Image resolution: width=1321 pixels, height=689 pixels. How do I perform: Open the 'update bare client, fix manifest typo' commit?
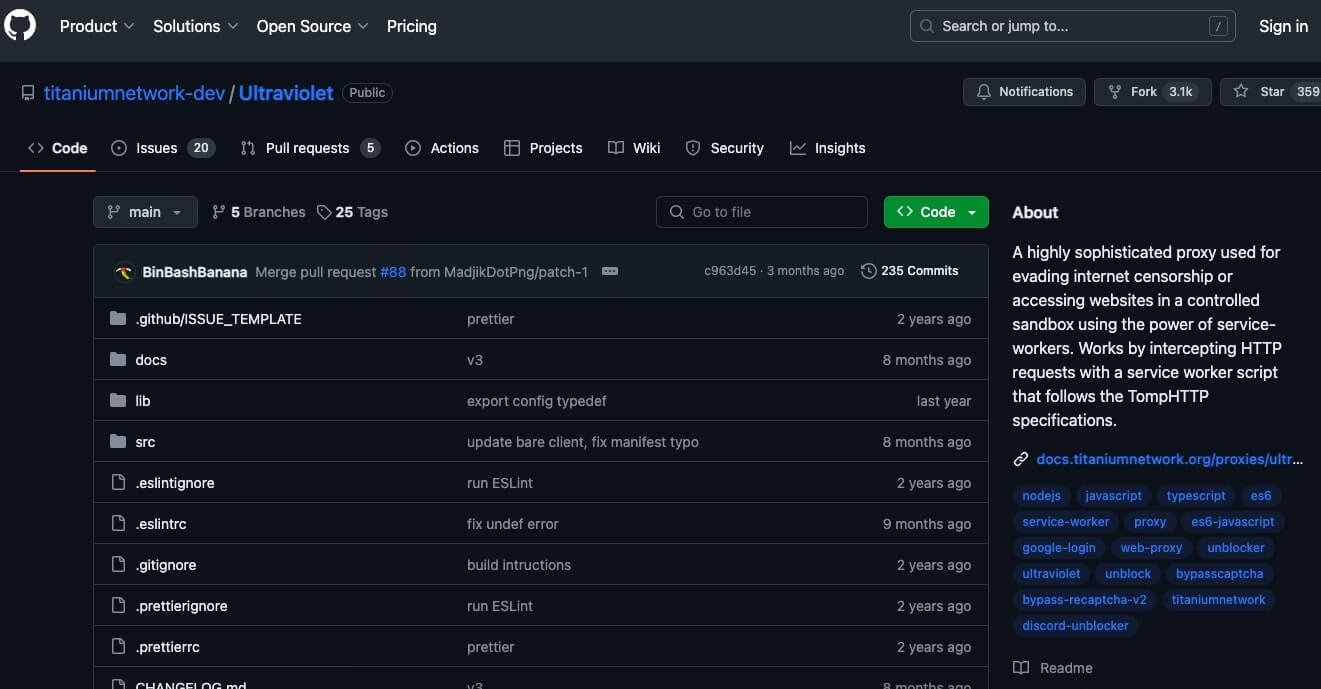coord(583,442)
